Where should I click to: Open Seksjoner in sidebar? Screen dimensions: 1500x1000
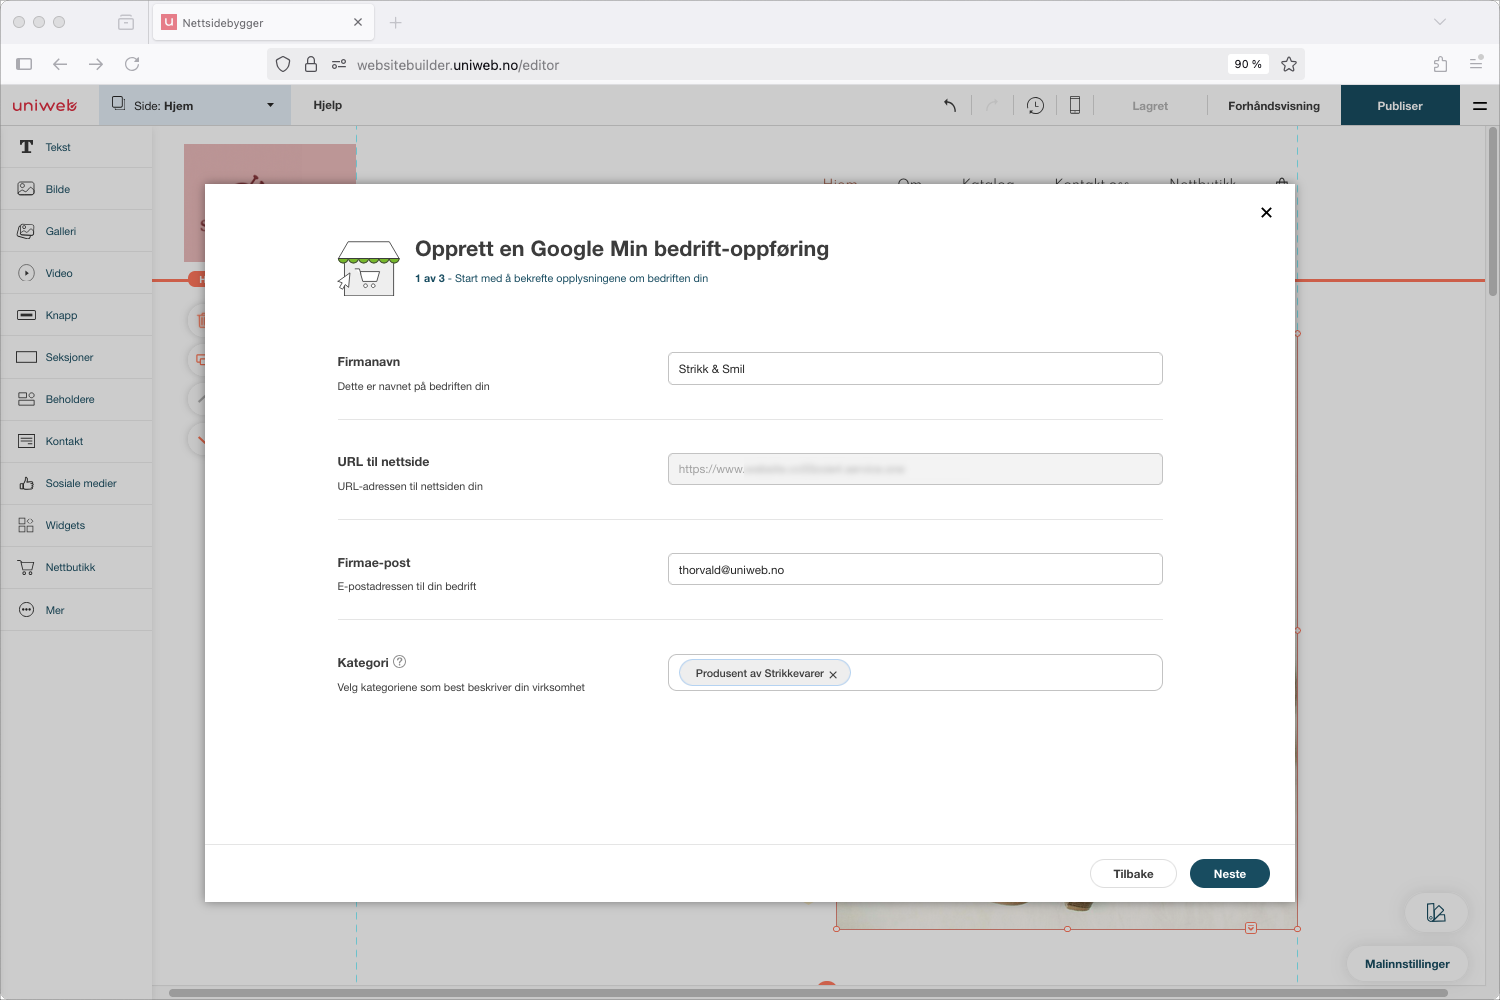(x=76, y=357)
